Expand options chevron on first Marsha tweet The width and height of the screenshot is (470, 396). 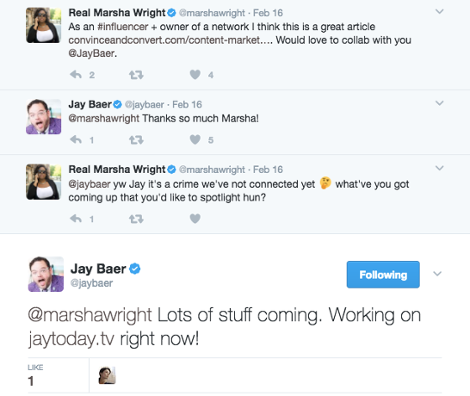(439, 12)
